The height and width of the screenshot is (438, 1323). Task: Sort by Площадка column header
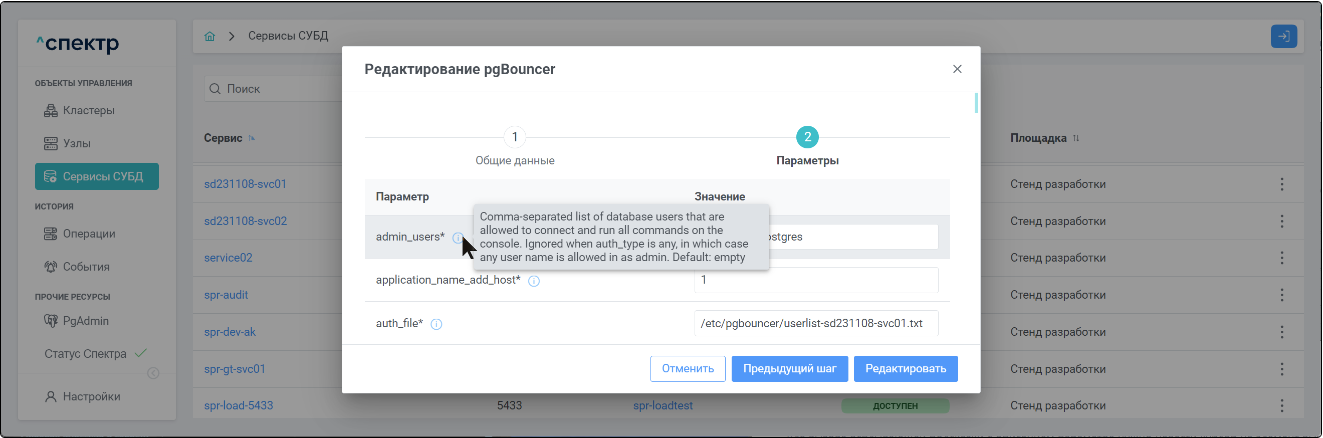point(1045,138)
